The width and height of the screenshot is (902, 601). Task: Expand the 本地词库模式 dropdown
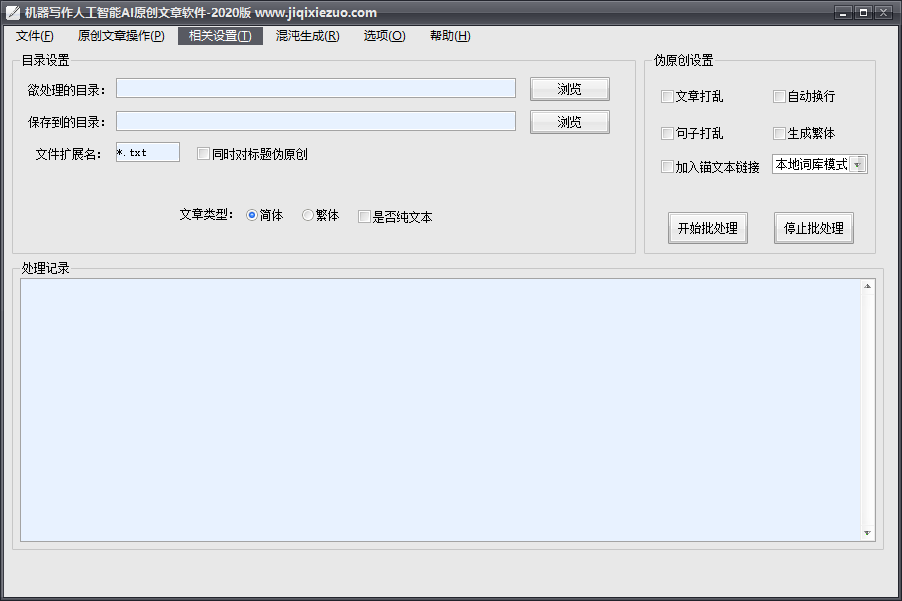point(857,165)
